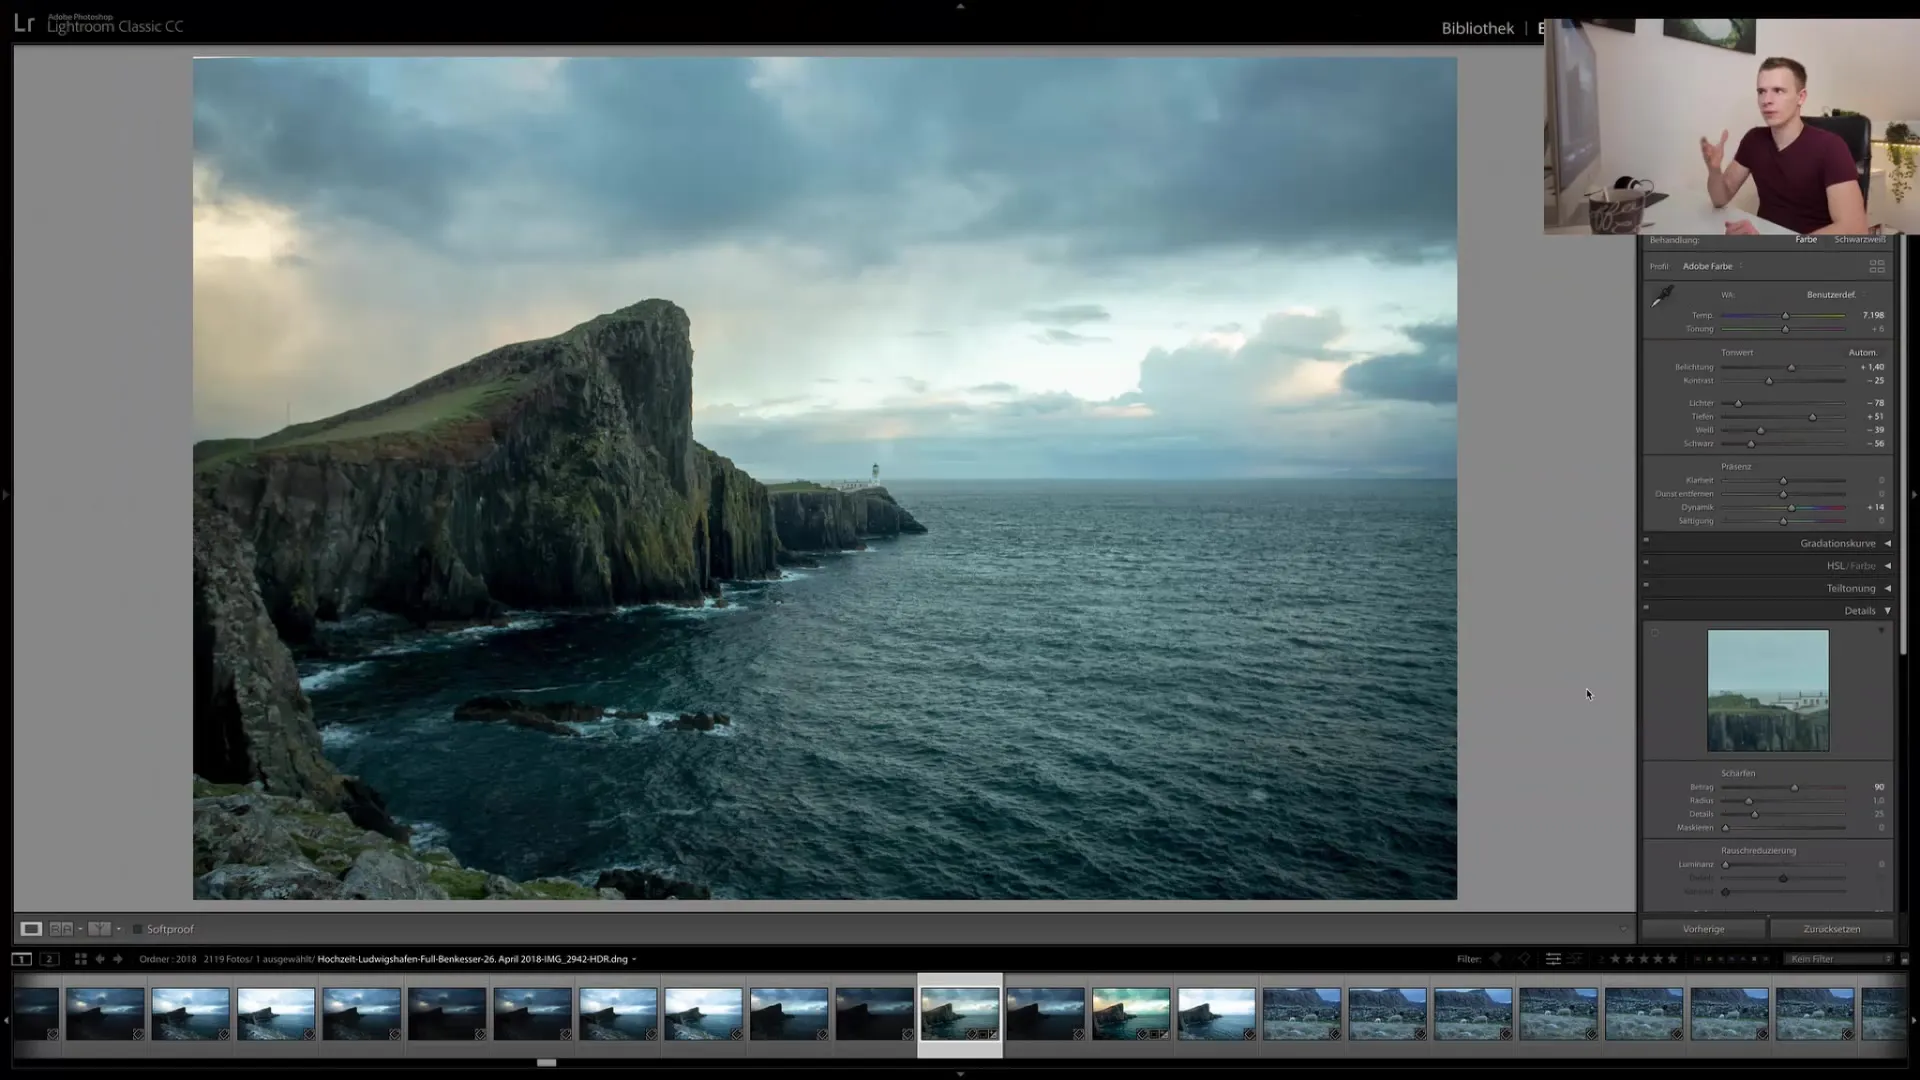Expand the Teiltonung panel
This screenshot has height=1080, width=1920.
click(1888, 589)
